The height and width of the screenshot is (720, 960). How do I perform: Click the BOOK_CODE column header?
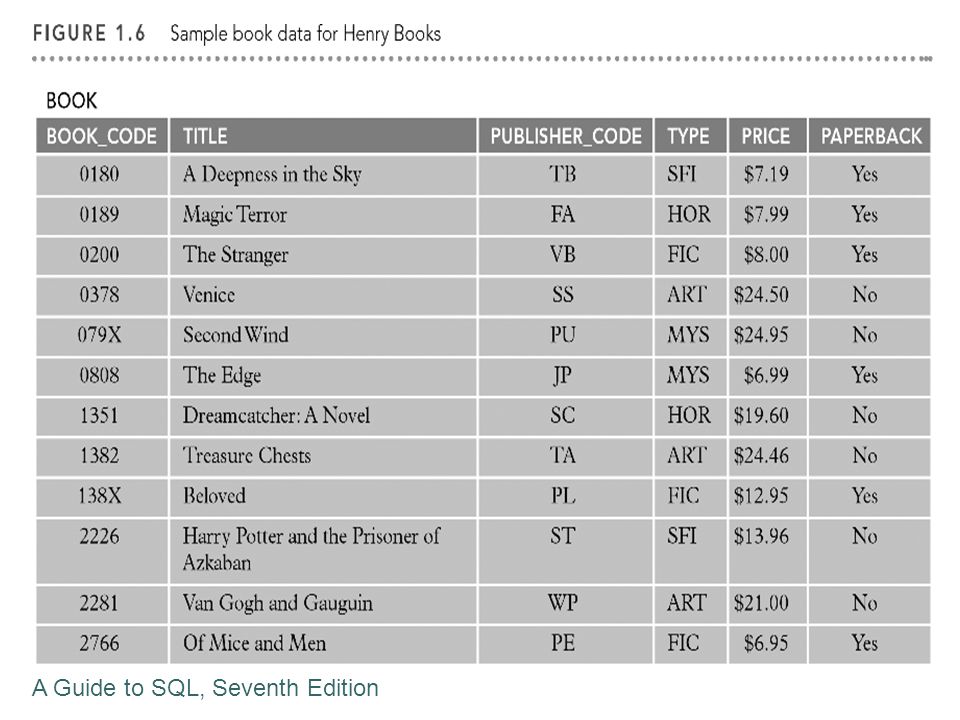point(102,136)
